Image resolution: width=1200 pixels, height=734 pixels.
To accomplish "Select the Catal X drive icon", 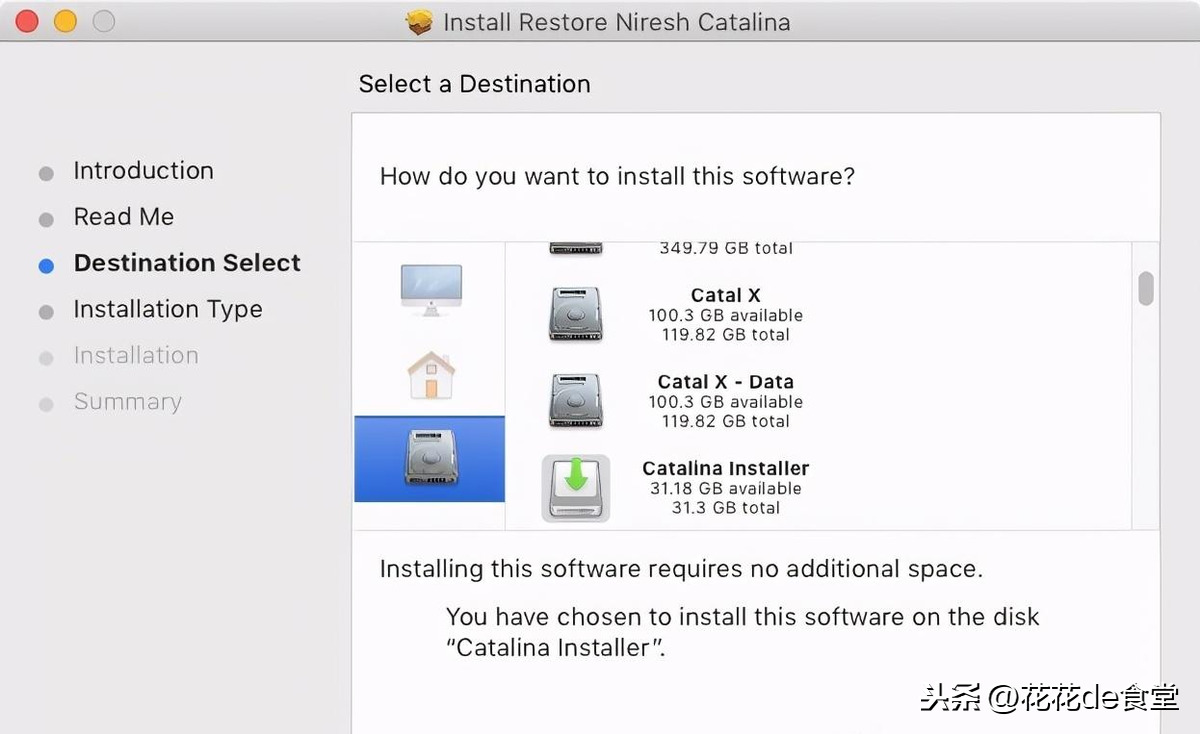I will coord(575,314).
